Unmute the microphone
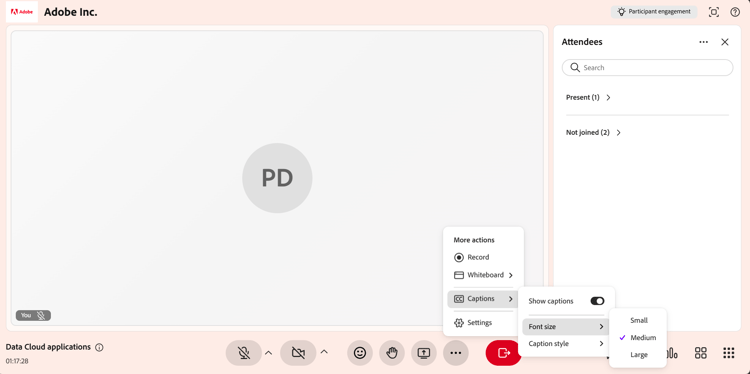 [x=243, y=353]
